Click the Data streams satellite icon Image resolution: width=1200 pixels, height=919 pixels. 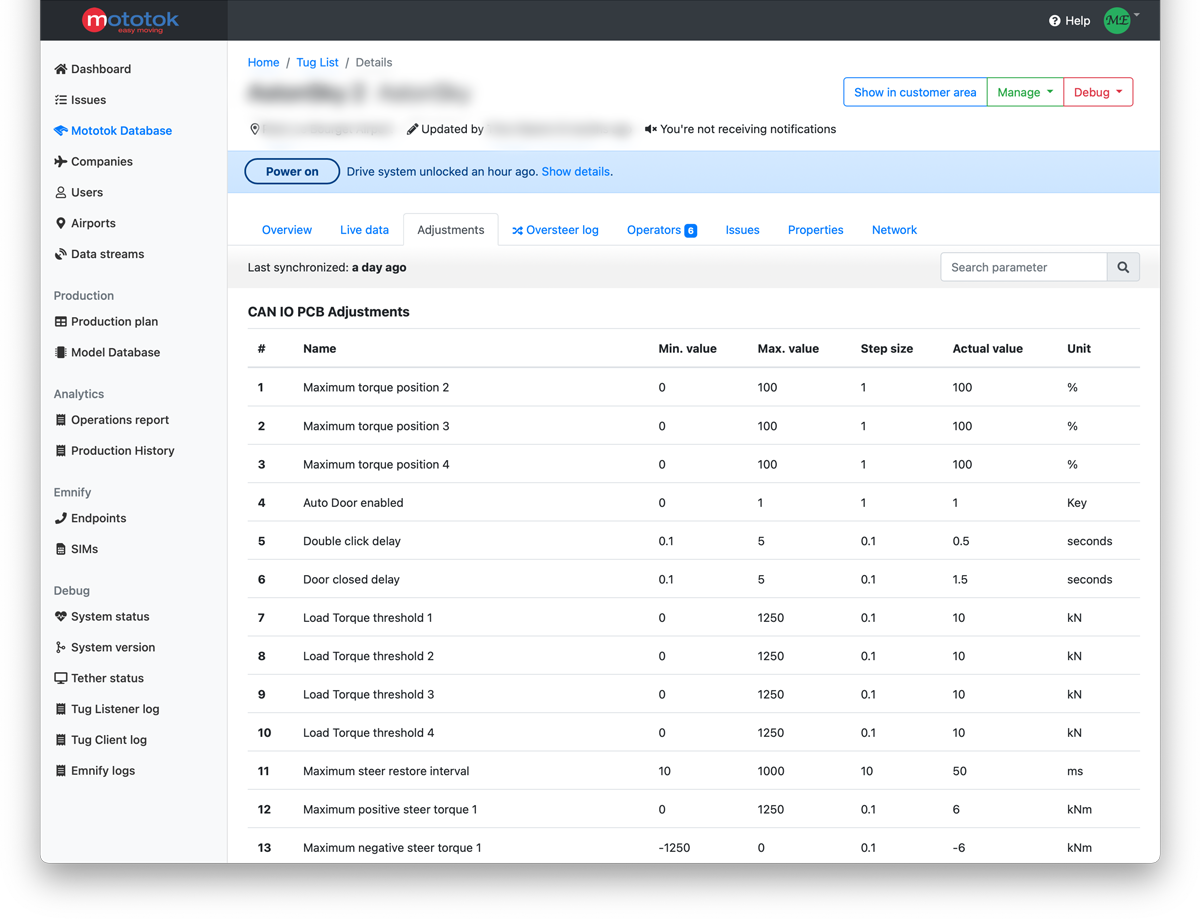click(x=61, y=254)
